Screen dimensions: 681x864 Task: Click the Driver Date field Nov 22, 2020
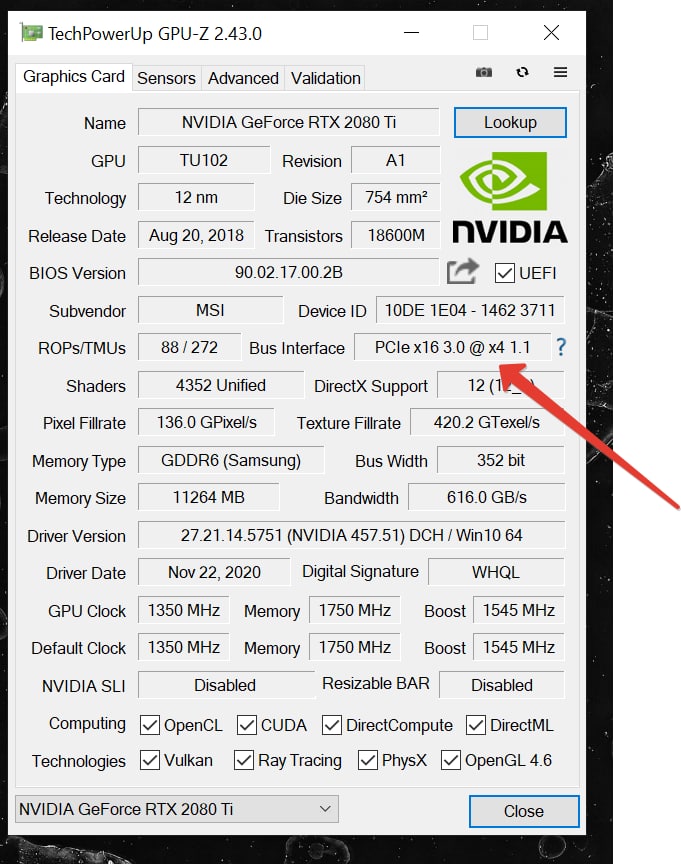click(214, 572)
